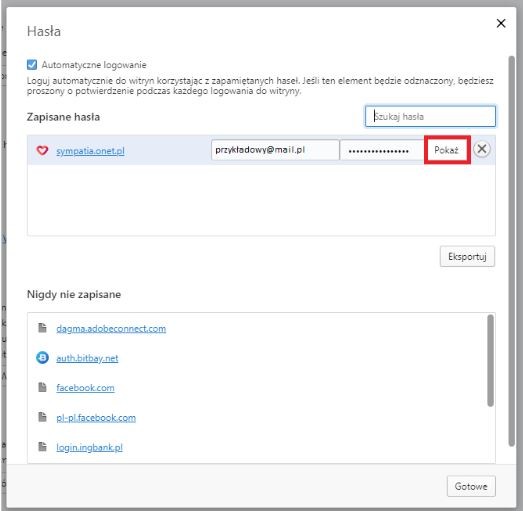523x511 pixels.
Task: Open the dagma.adobeconnect.com link
Action: tap(111, 329)
